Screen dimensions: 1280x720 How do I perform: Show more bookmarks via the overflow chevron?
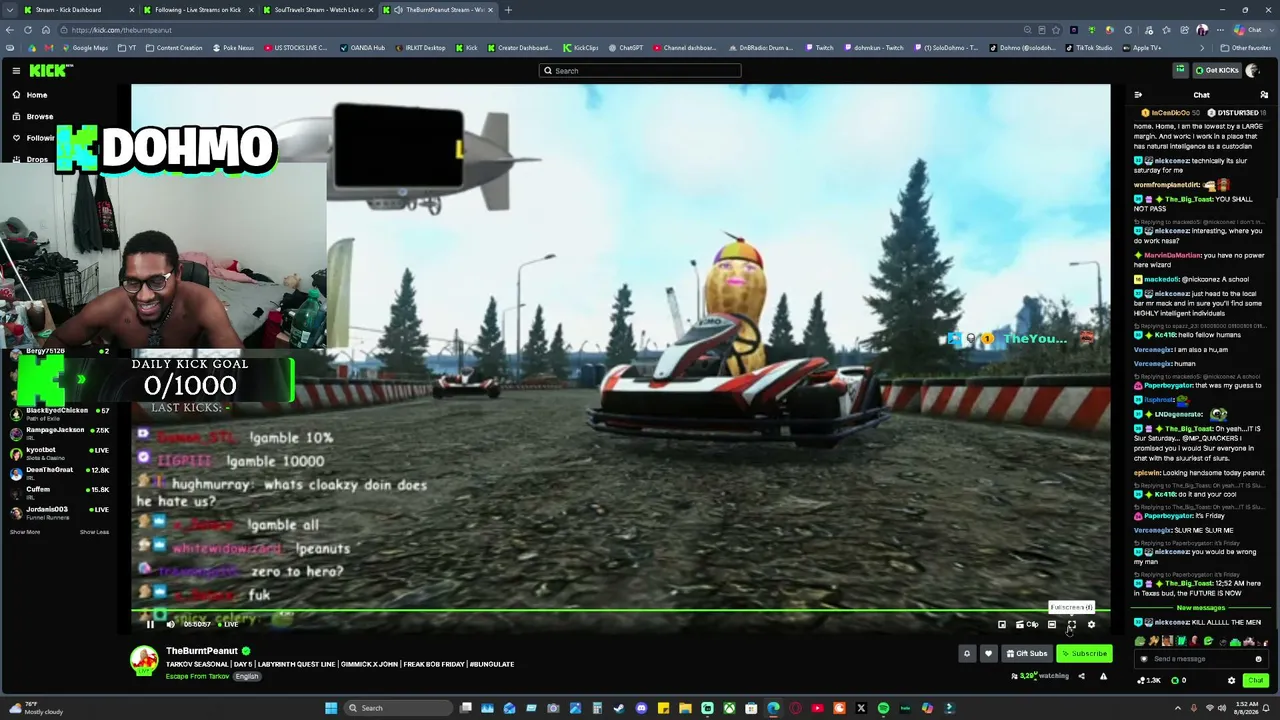click(x=1202, y=48)
